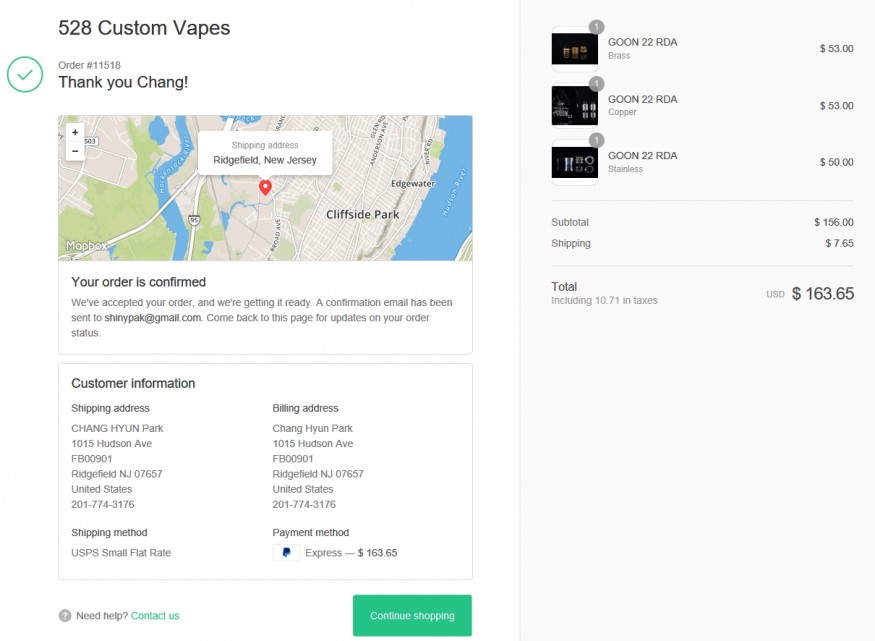The image size is (875, 641).
Task: Click the shipping address map popup
Action: [265, 153]
